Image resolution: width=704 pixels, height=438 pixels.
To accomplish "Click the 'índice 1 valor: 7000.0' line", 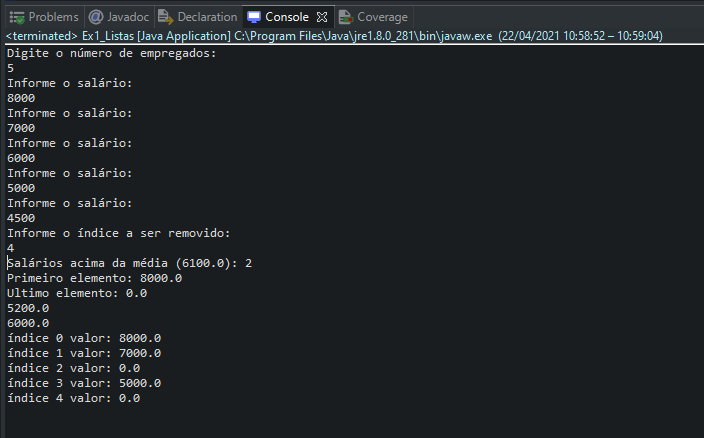I will coord(84,353).
